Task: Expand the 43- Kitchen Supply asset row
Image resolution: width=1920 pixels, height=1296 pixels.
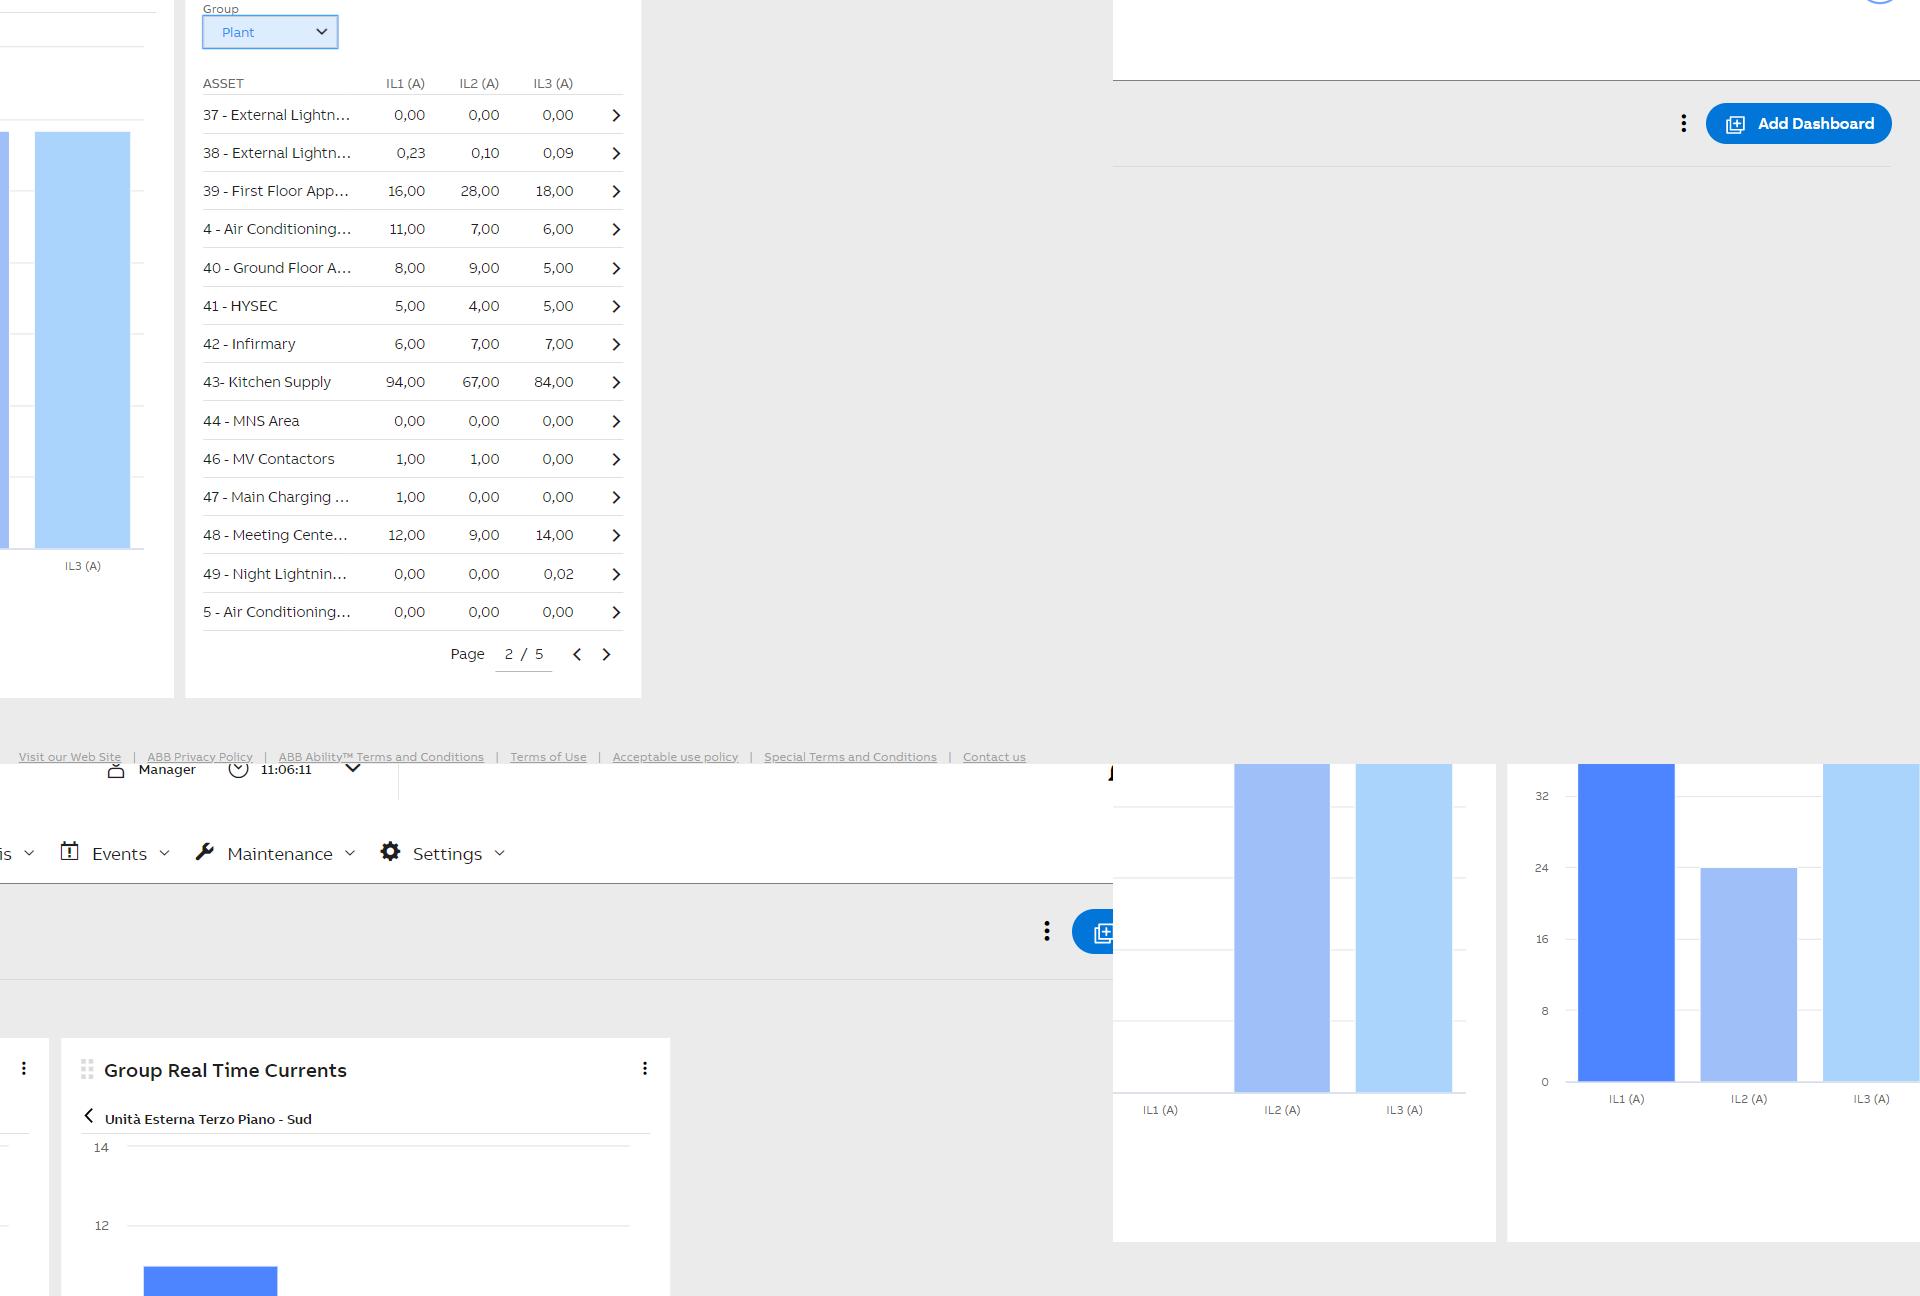Action: pyautogui.click(x=614, y=382)
